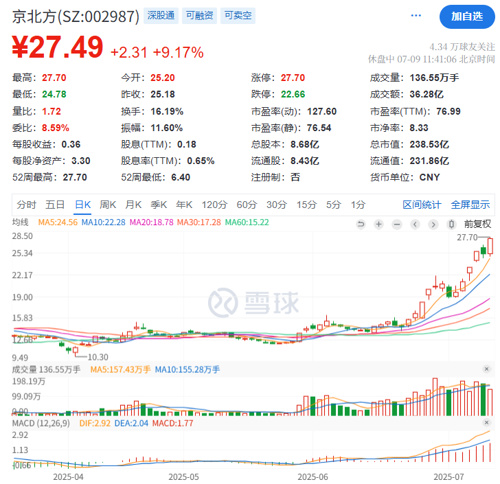Open the 前复权 adjustment dropdown
This screenshot has height=484, width=500.
(x=477, y=224)
